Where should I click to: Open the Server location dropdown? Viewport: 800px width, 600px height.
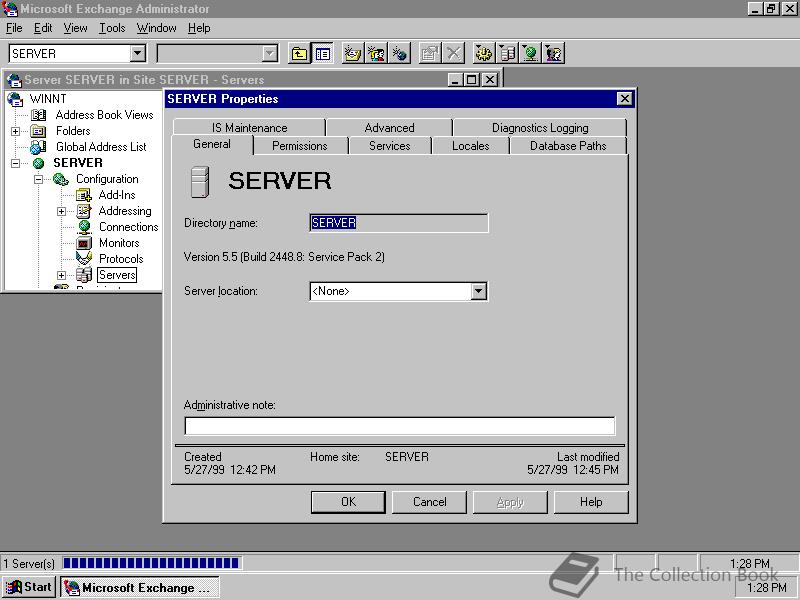(x=479, y=291)
